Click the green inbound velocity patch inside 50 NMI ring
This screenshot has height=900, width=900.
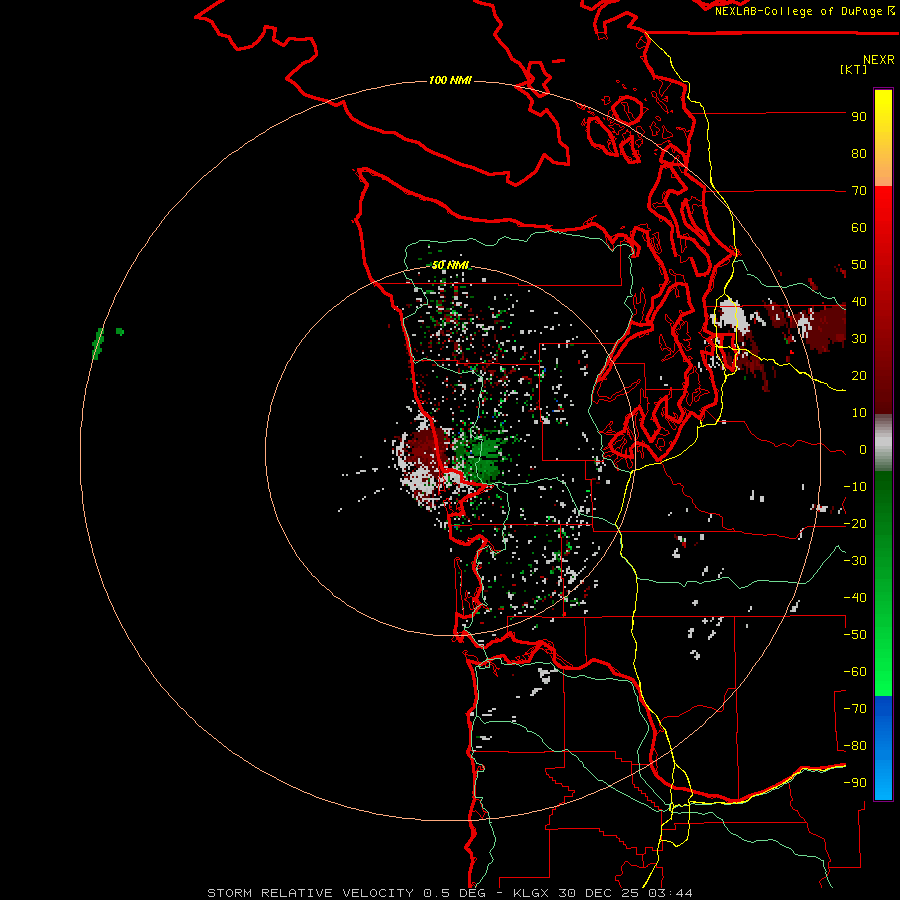tap(483, 457)
